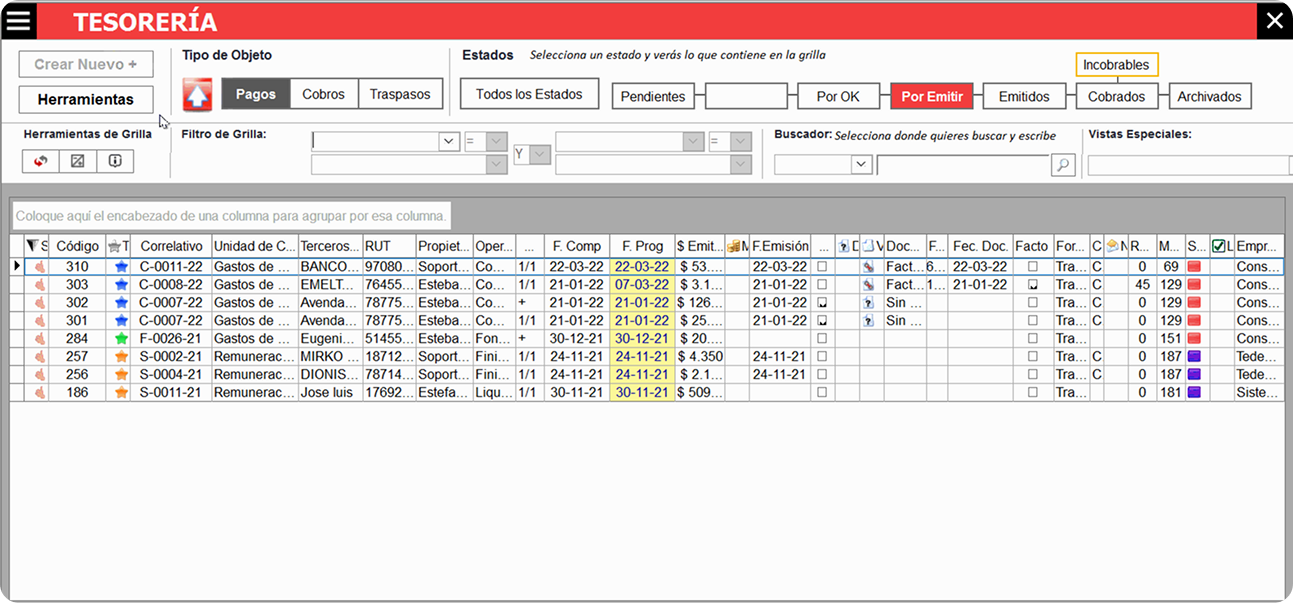Screen dimensions: 1293x603
Task: Click the star column header icon
Action: pos(116,245)
